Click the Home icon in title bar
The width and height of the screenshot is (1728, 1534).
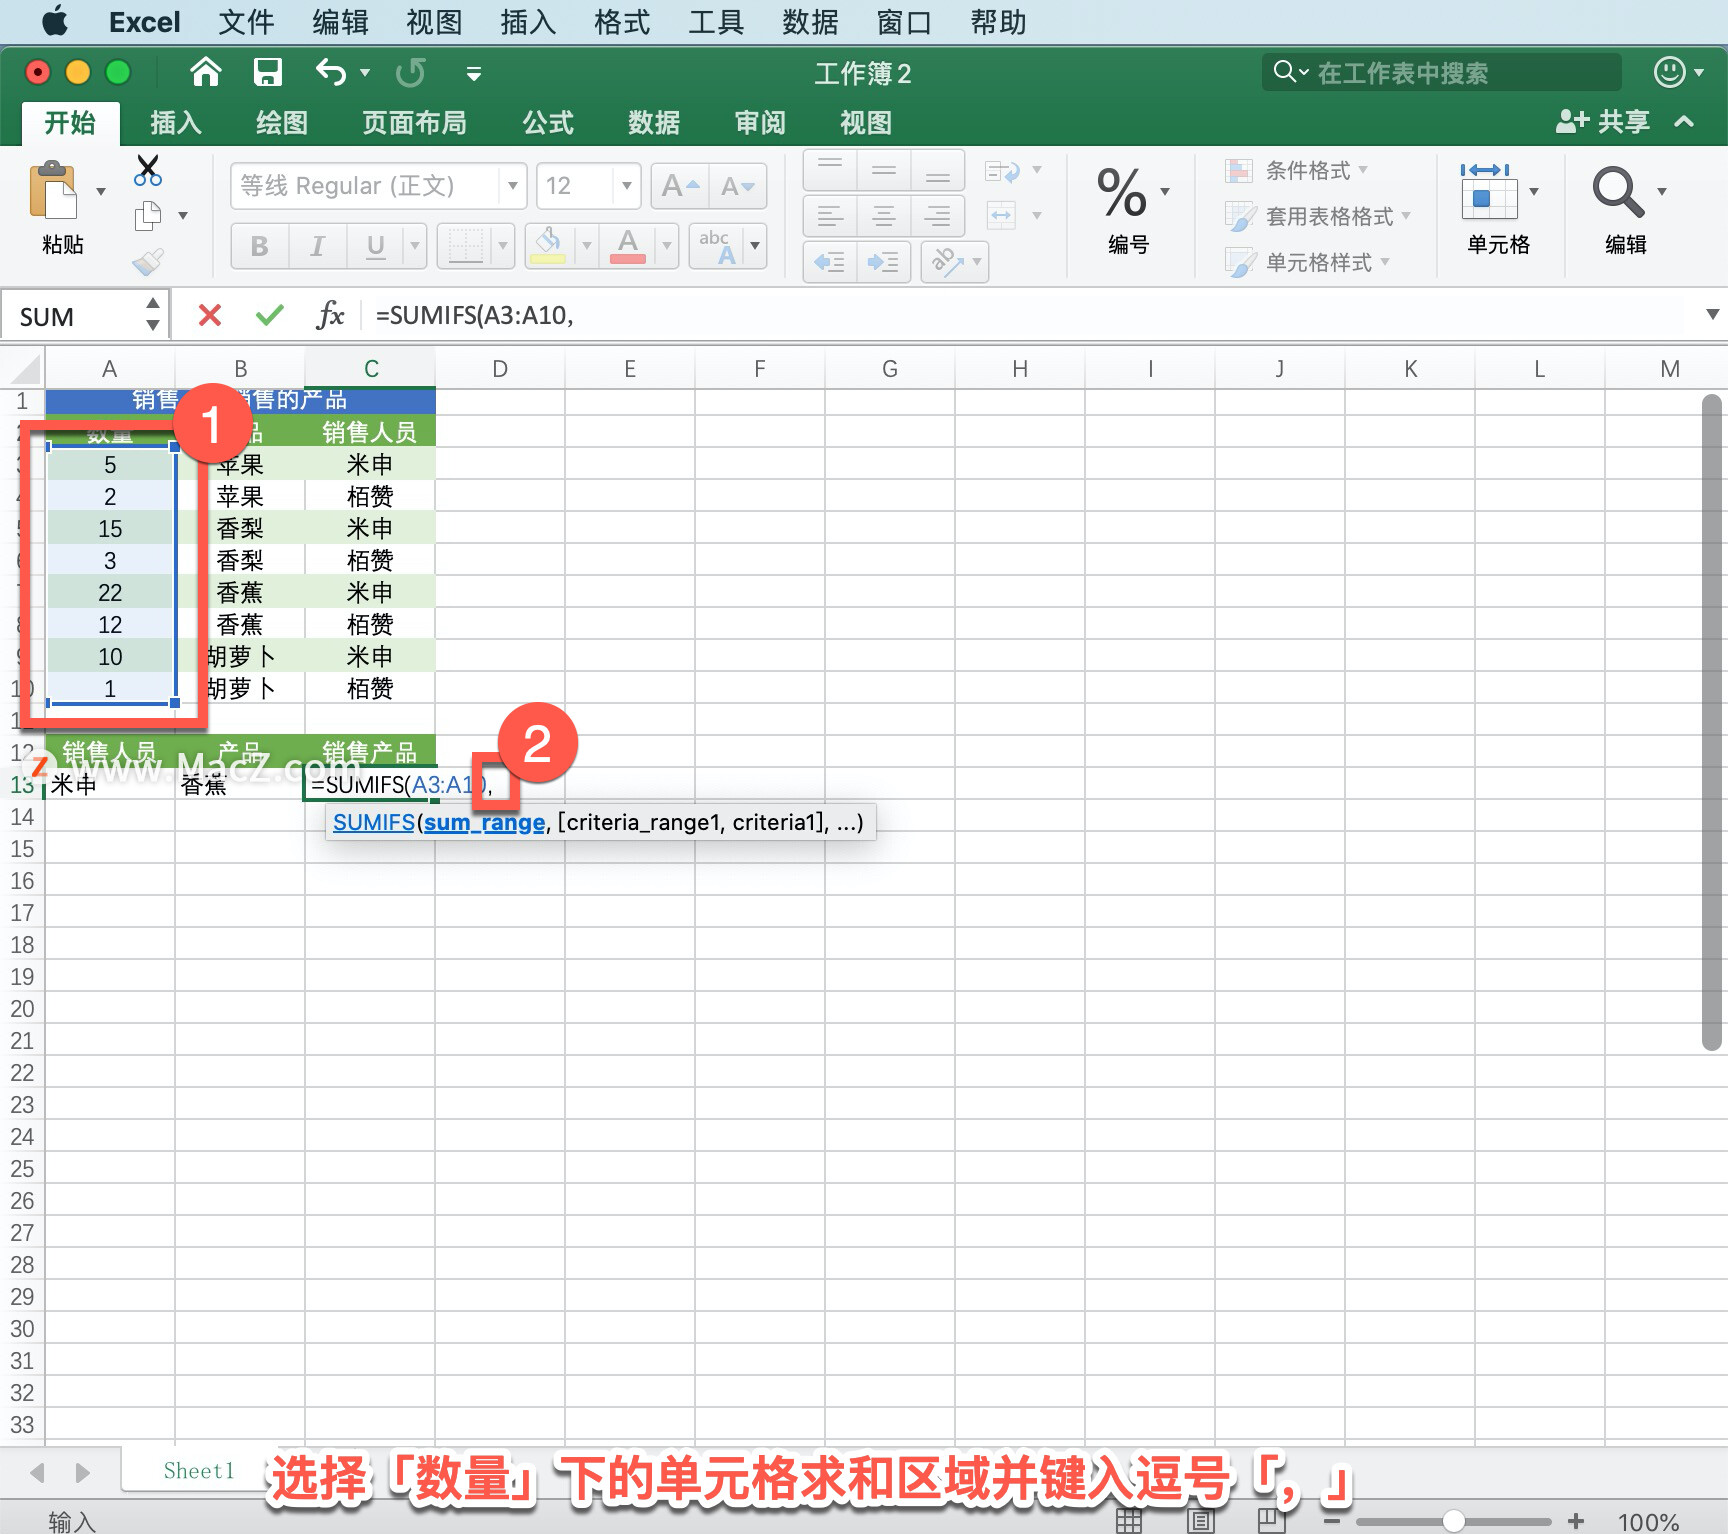click(x=205, y=72)
